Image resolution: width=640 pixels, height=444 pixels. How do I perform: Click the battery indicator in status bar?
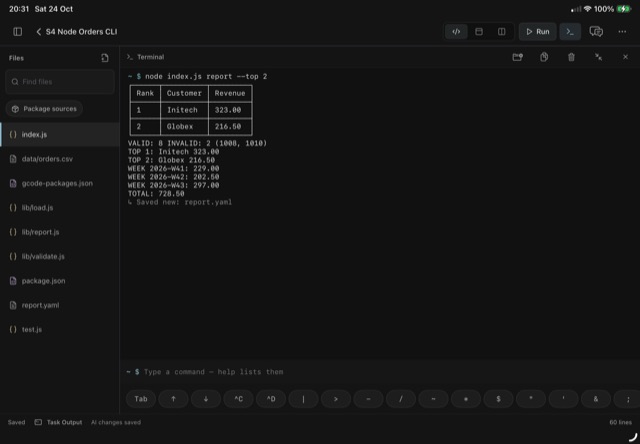point(624,9)
